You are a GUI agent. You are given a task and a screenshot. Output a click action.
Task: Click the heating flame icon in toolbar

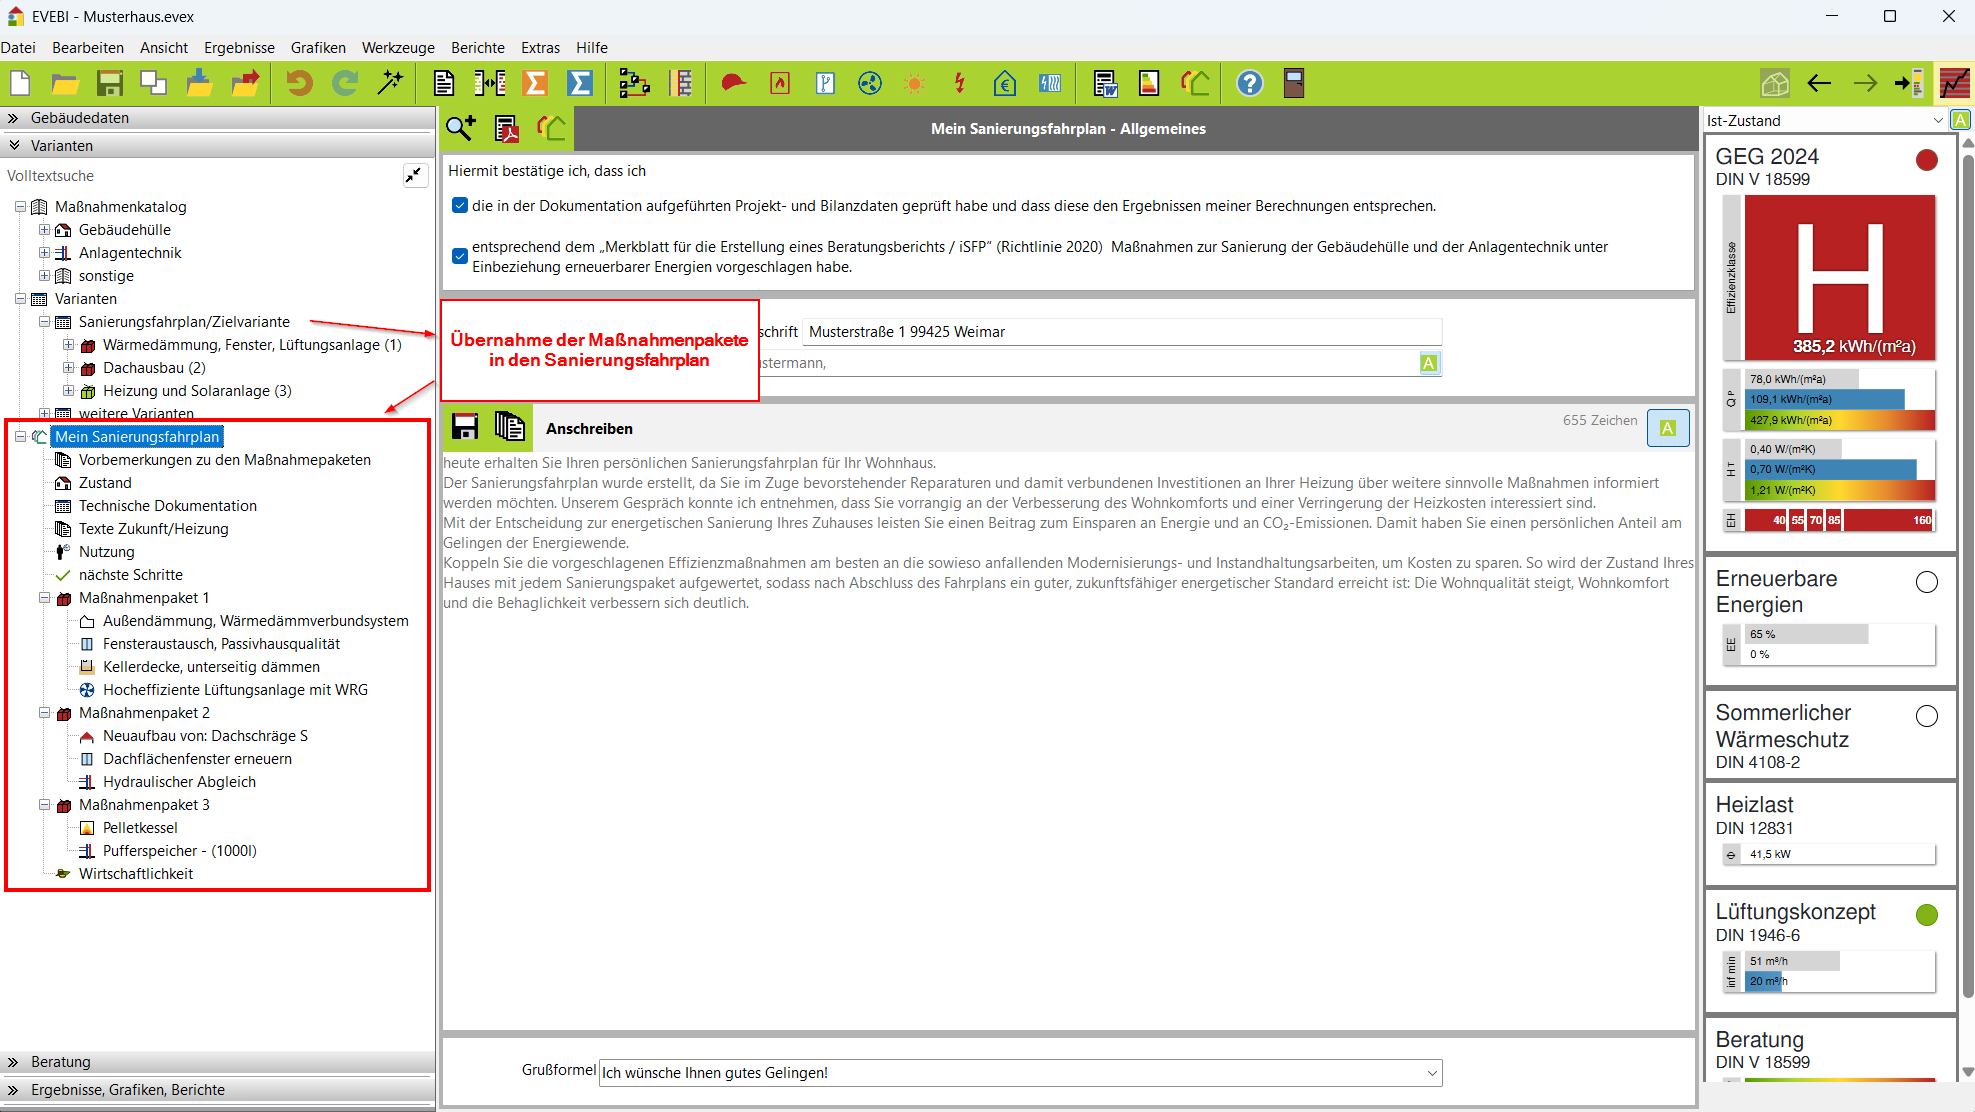pos(780,83)
